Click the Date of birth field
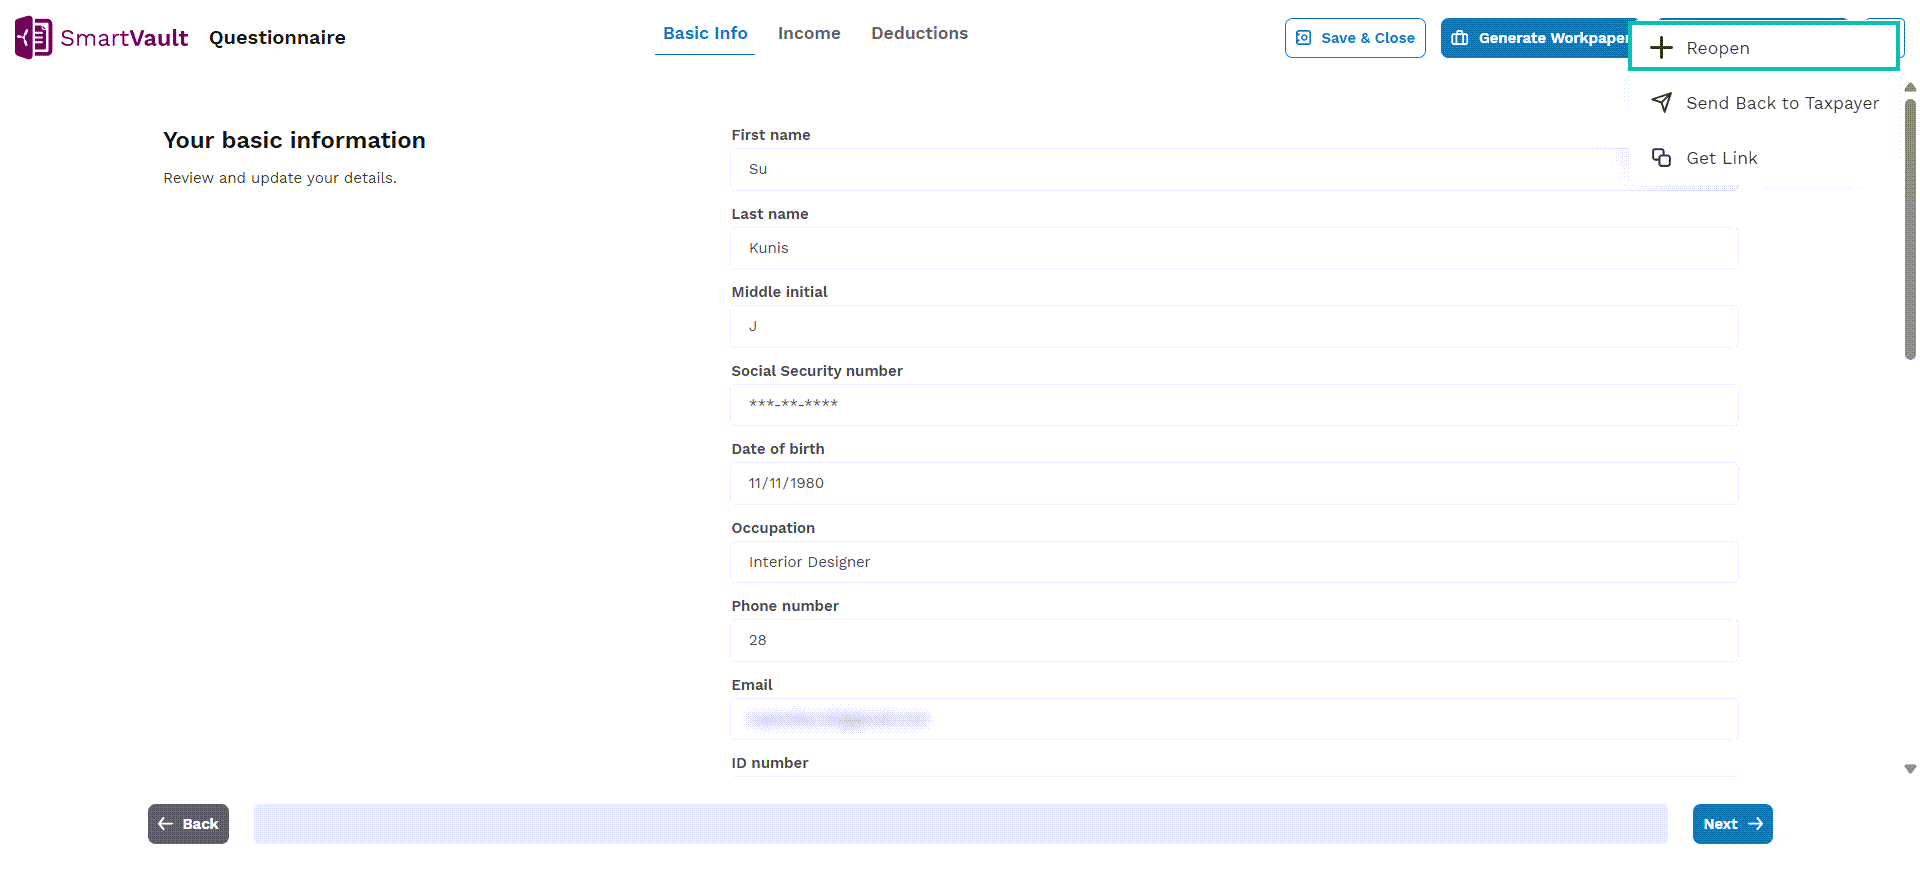This screenshot has height=869, width=1920. tap(1234, 483)
